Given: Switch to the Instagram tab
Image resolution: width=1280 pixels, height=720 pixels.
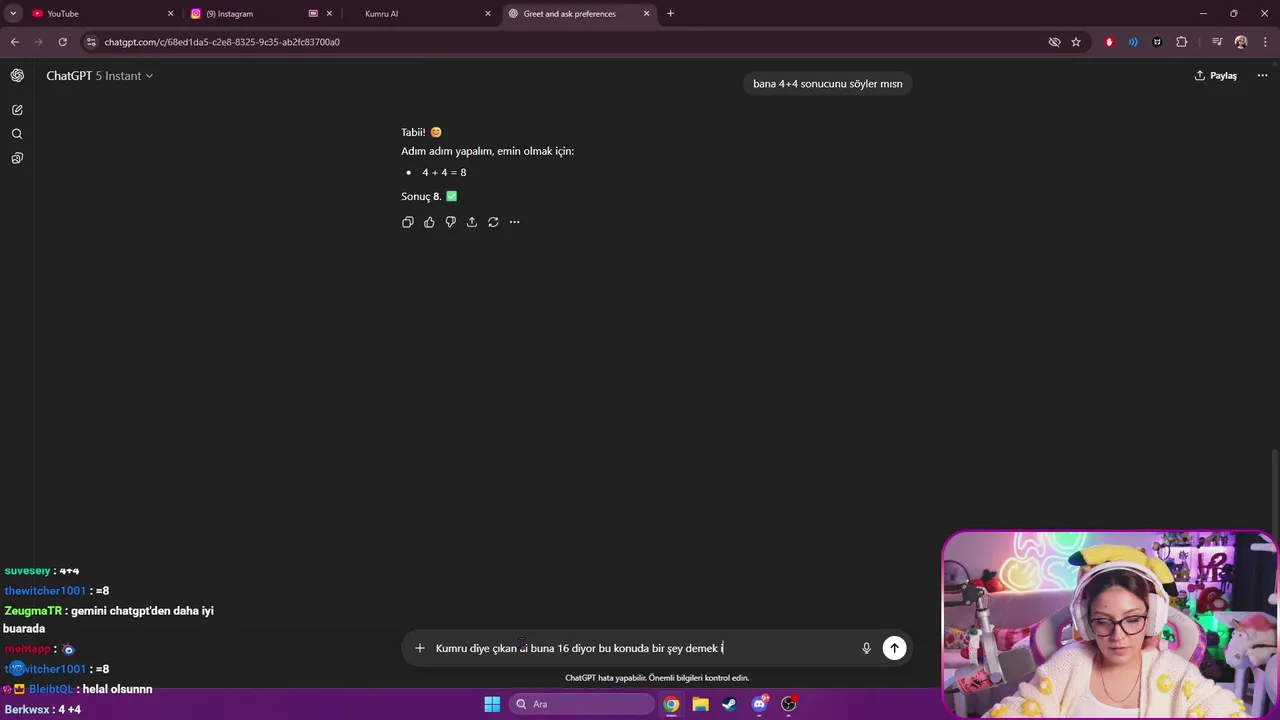Looking at the screenshot, I should pyautogui.click(x=260, y=14).
